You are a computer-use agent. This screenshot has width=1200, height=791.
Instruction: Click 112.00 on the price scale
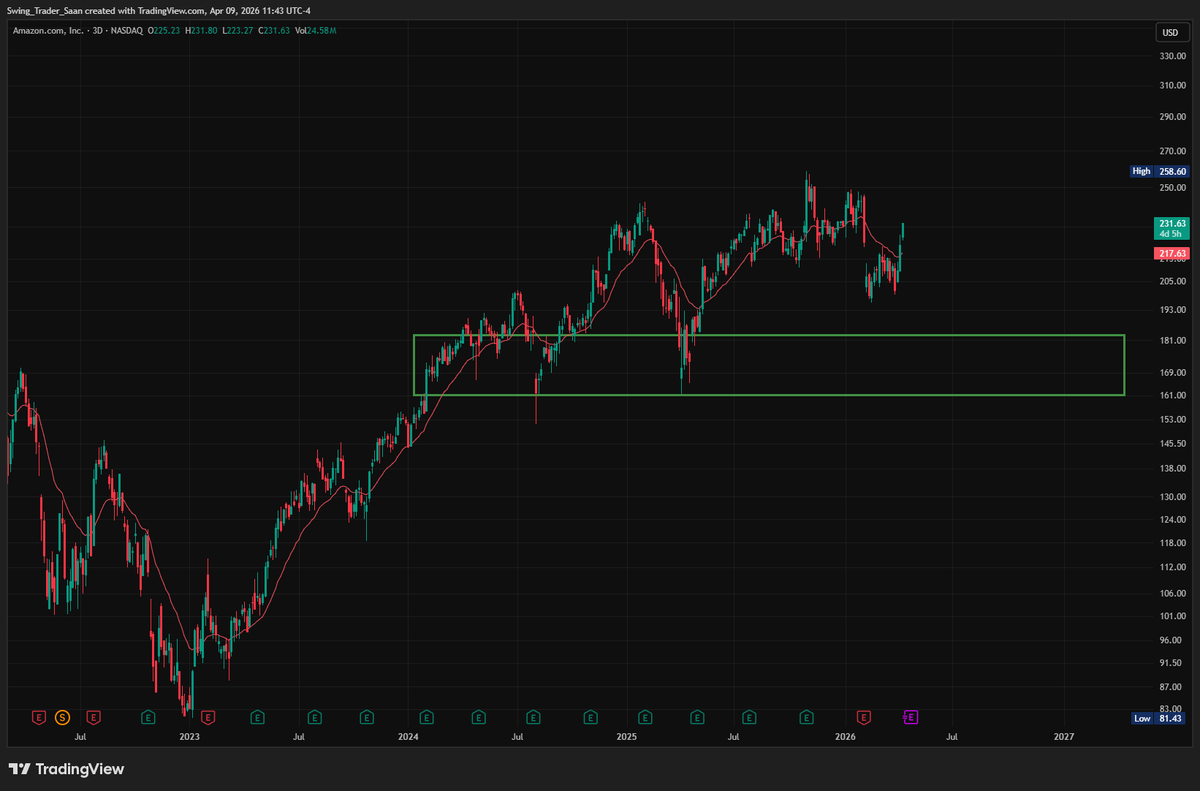click(x=1172, y=568)
